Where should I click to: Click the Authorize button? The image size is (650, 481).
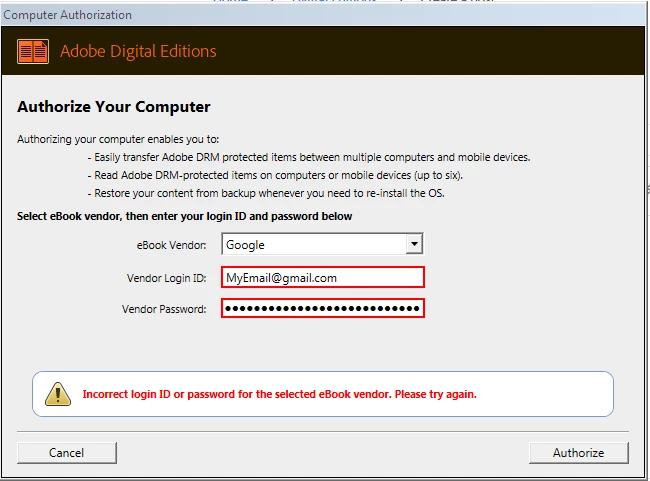[579, 453]
